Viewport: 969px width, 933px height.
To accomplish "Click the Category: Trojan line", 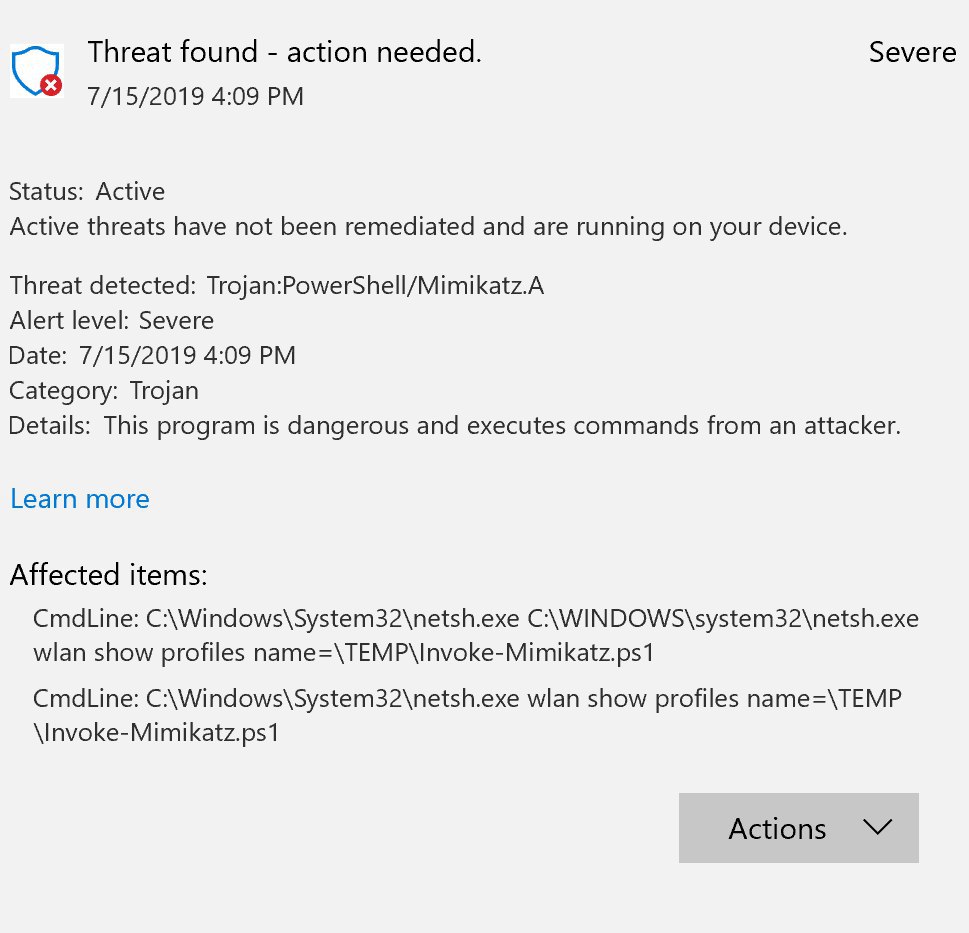I will tap(104, 391).
